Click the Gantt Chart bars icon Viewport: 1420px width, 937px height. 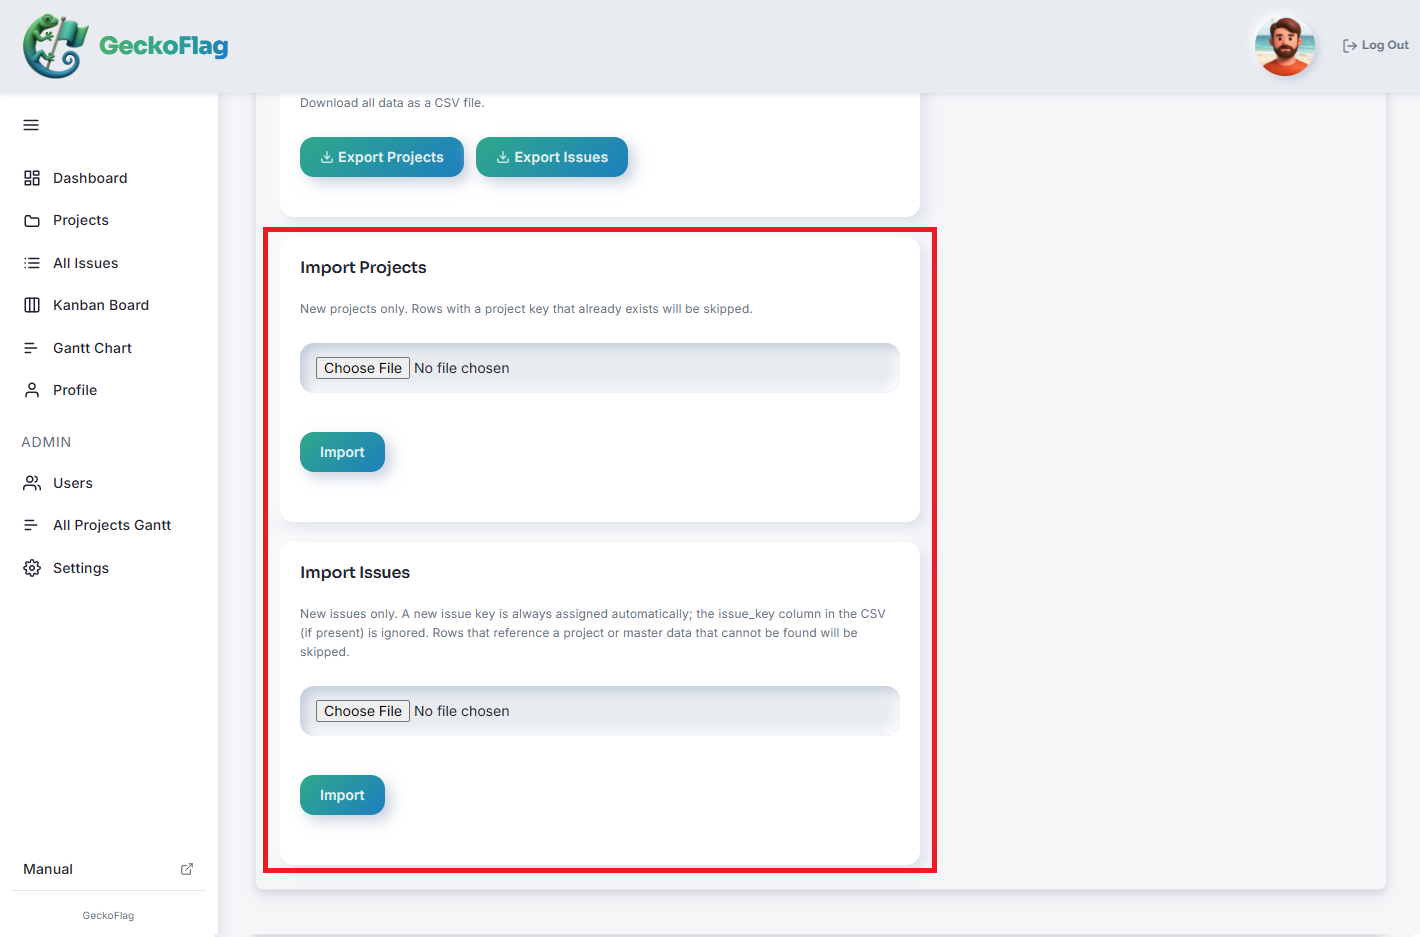pos(32,348)
